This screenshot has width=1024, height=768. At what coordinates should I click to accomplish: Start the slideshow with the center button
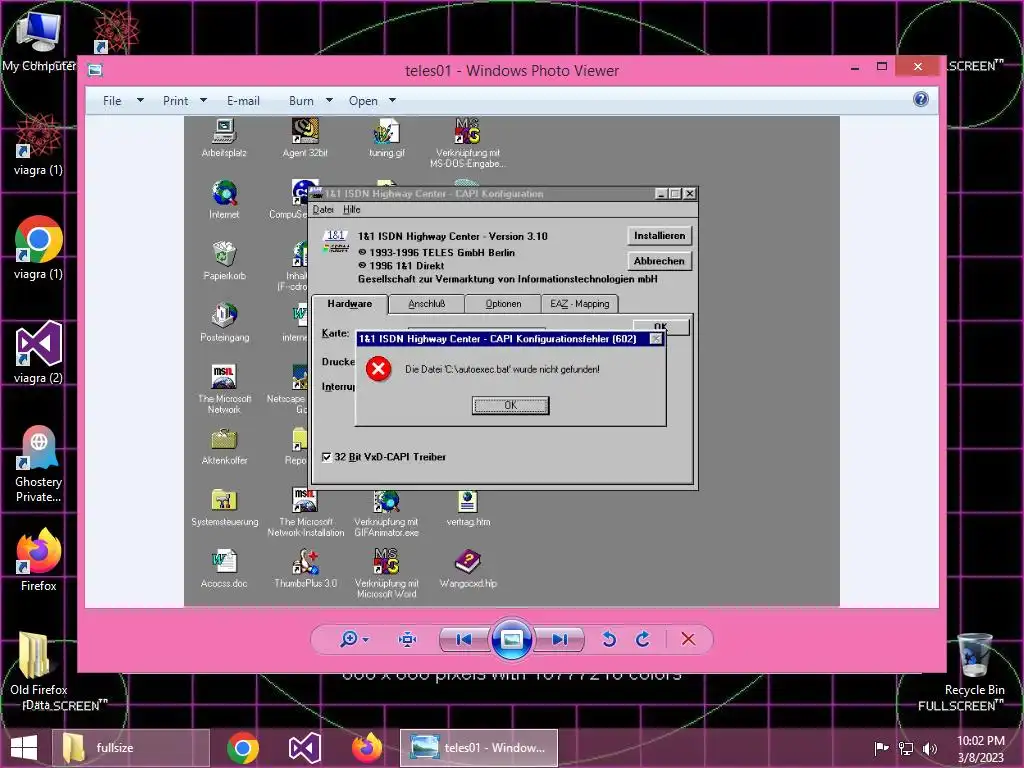[511, 639]
